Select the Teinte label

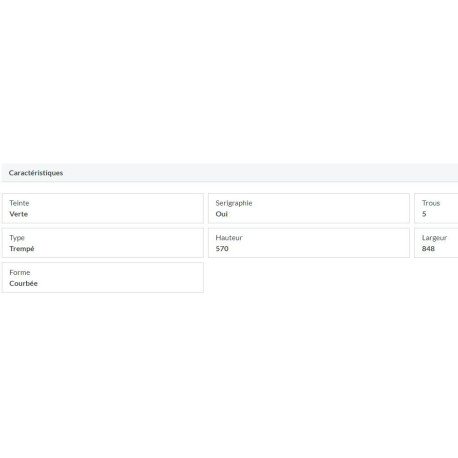(x=19, y=203)
